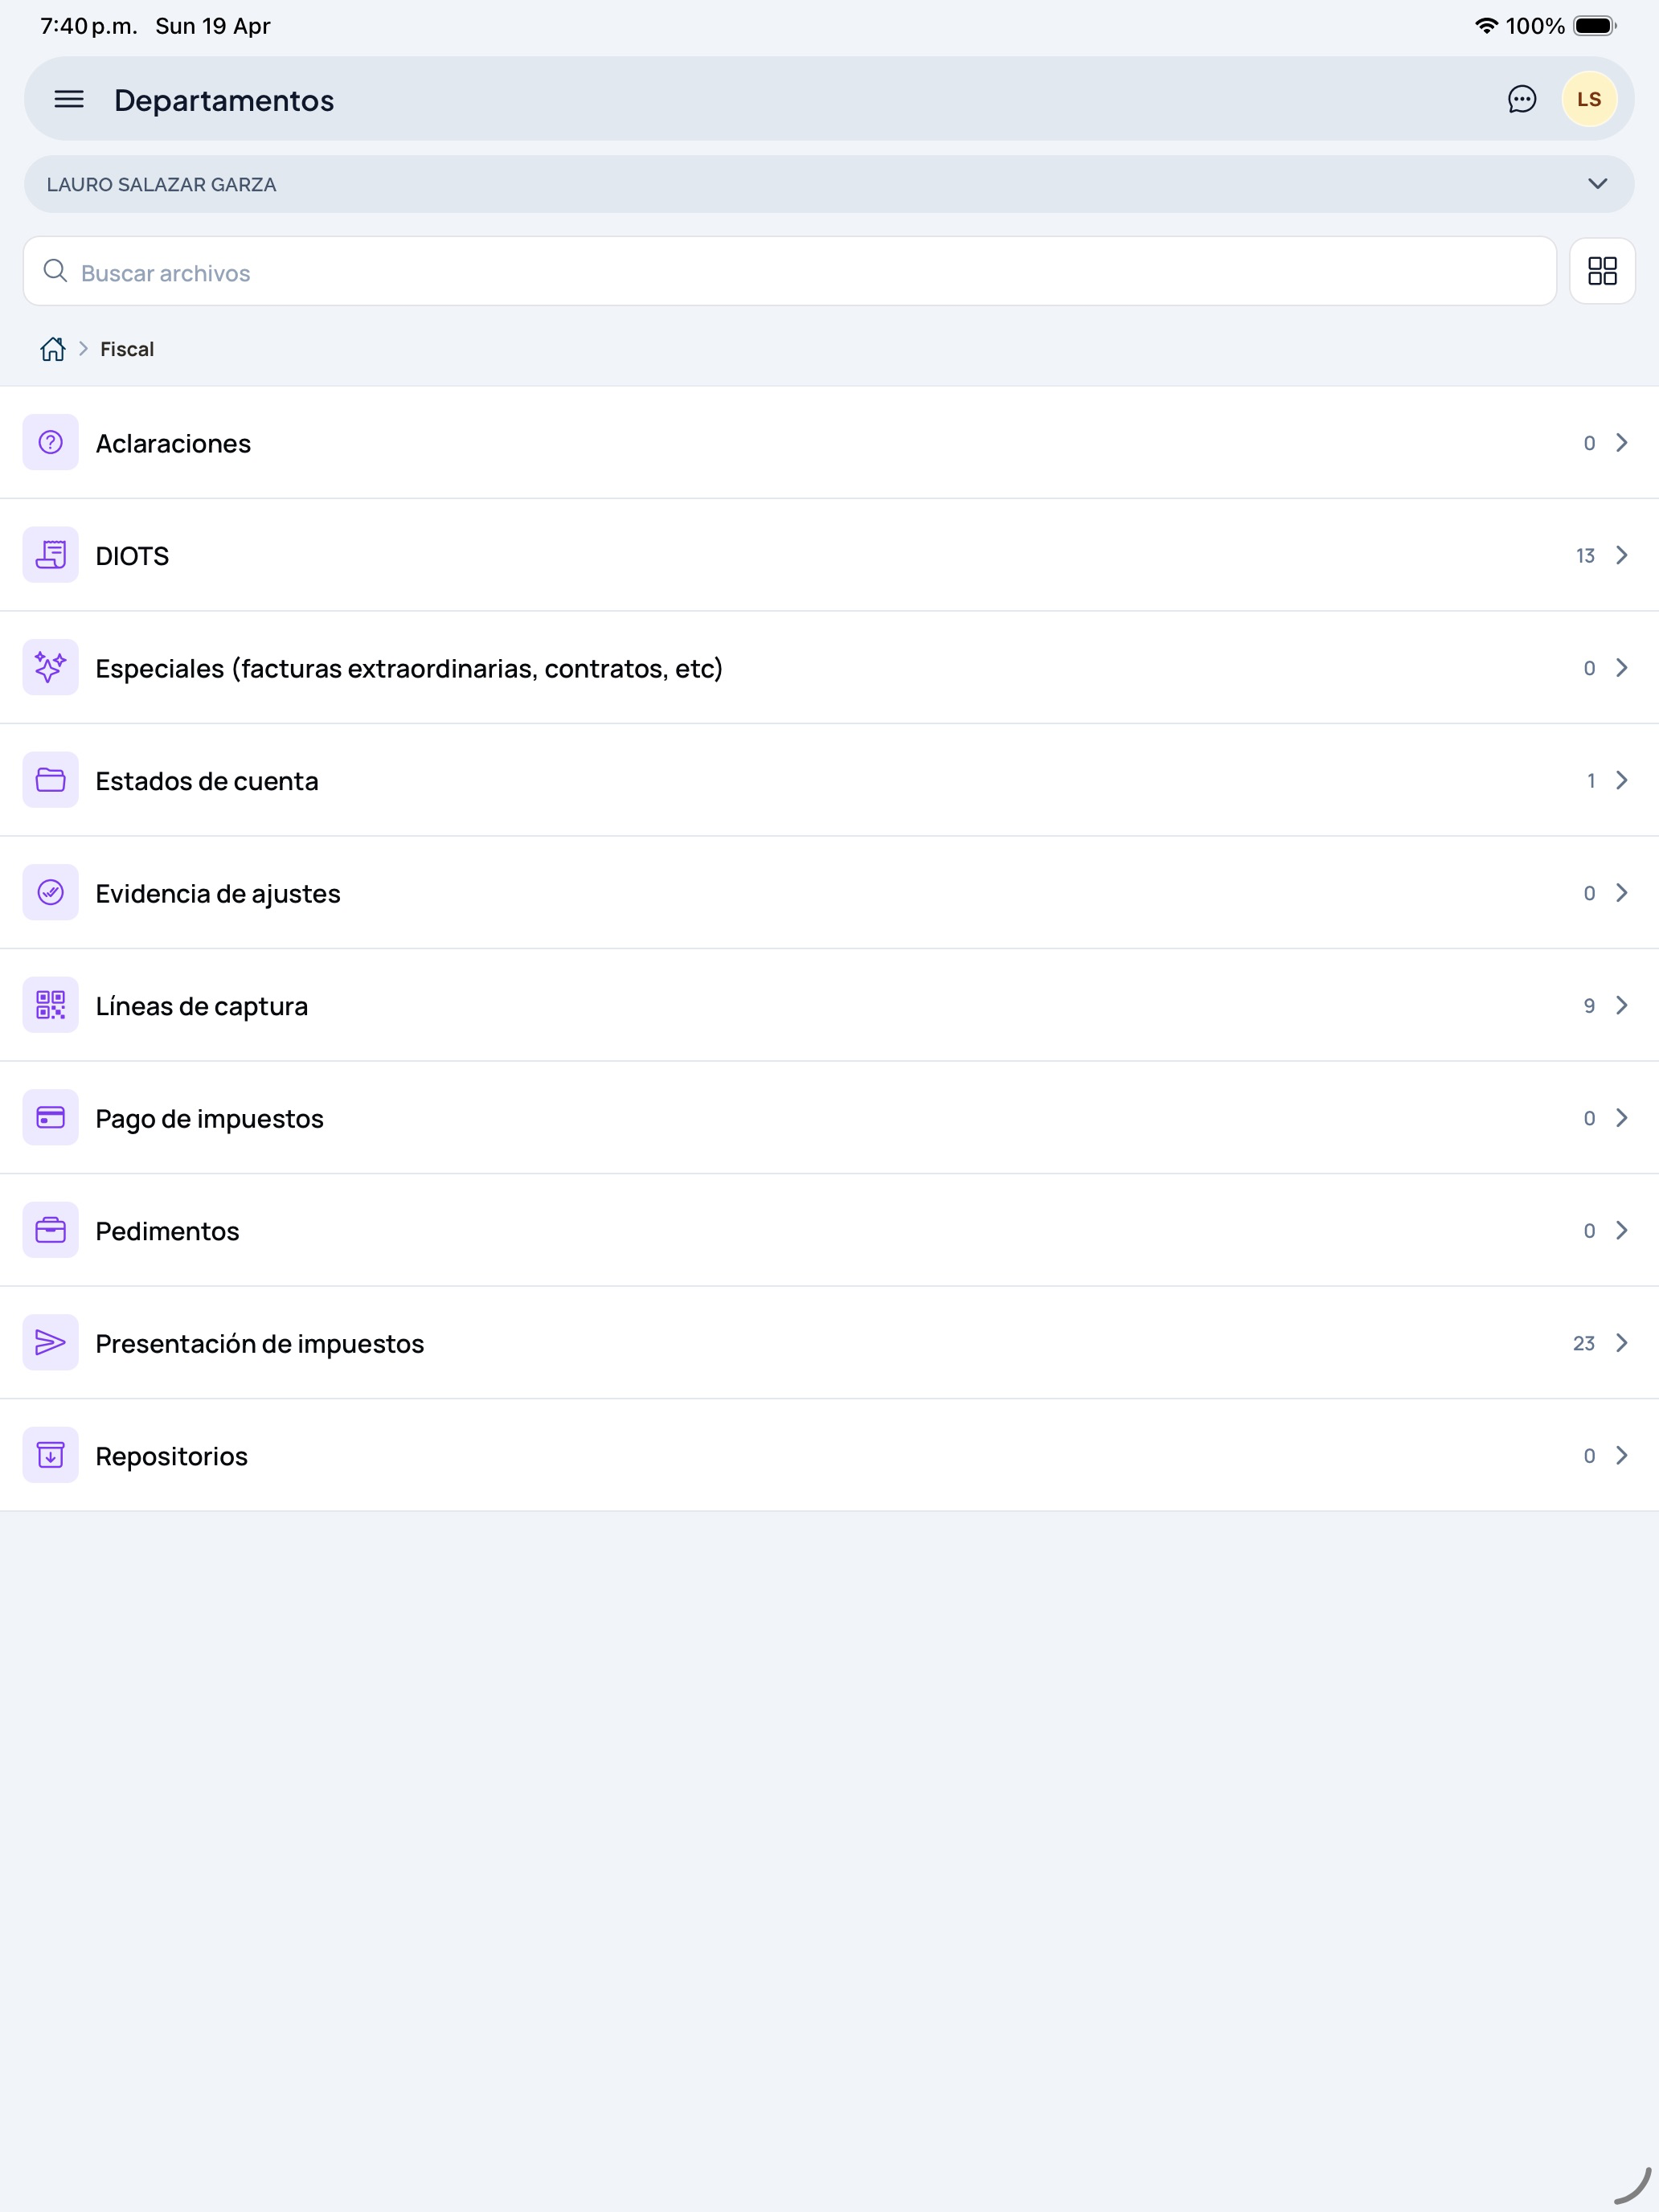Expand Evidencia de ajustes chevron
The width and height of the screenshot is (1659, 2212).
coord(1622,892)
